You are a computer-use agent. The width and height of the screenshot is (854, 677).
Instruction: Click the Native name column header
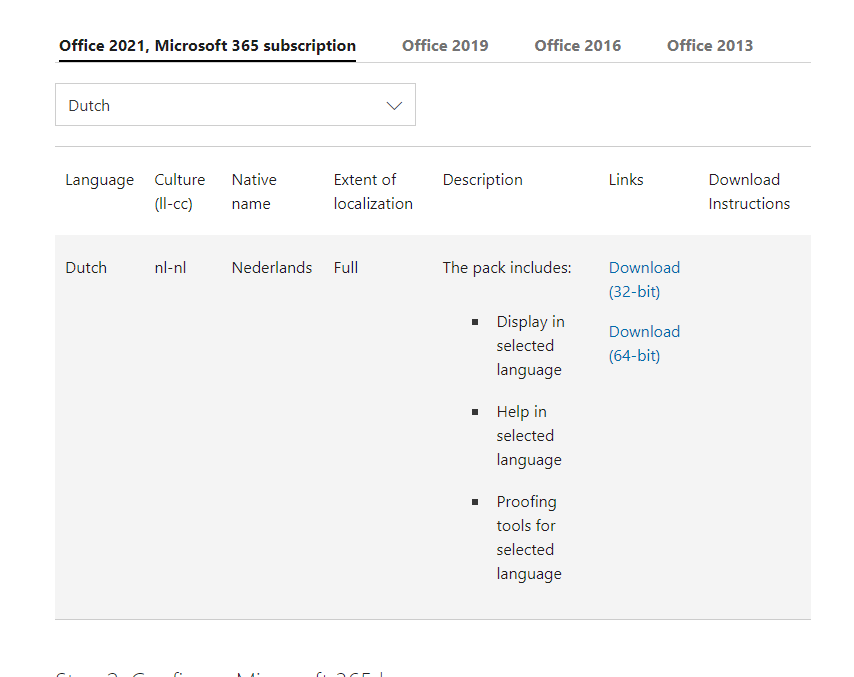point(254,191)
